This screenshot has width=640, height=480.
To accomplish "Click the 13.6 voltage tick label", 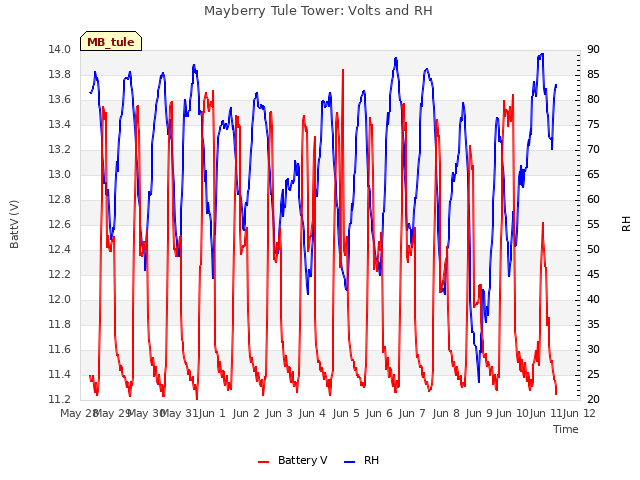I will [59, 100].
